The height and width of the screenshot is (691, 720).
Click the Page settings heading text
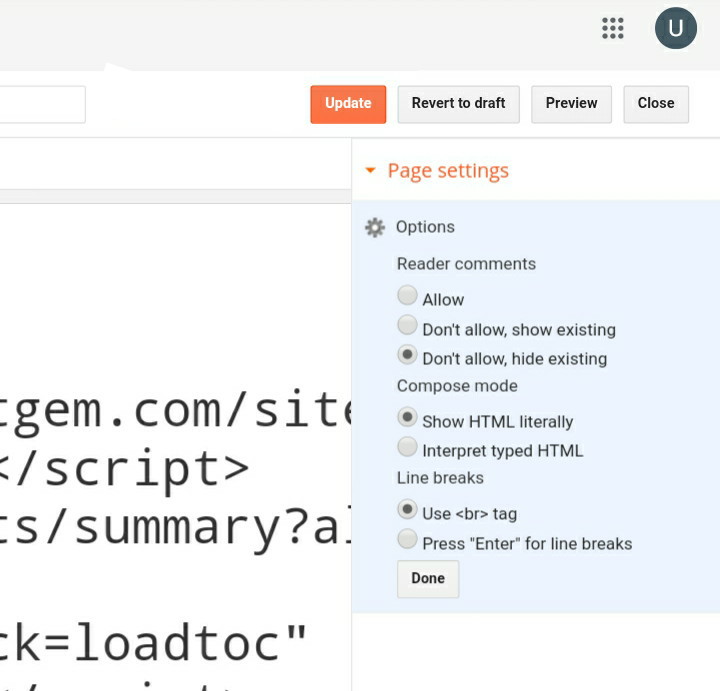point(448,171)
